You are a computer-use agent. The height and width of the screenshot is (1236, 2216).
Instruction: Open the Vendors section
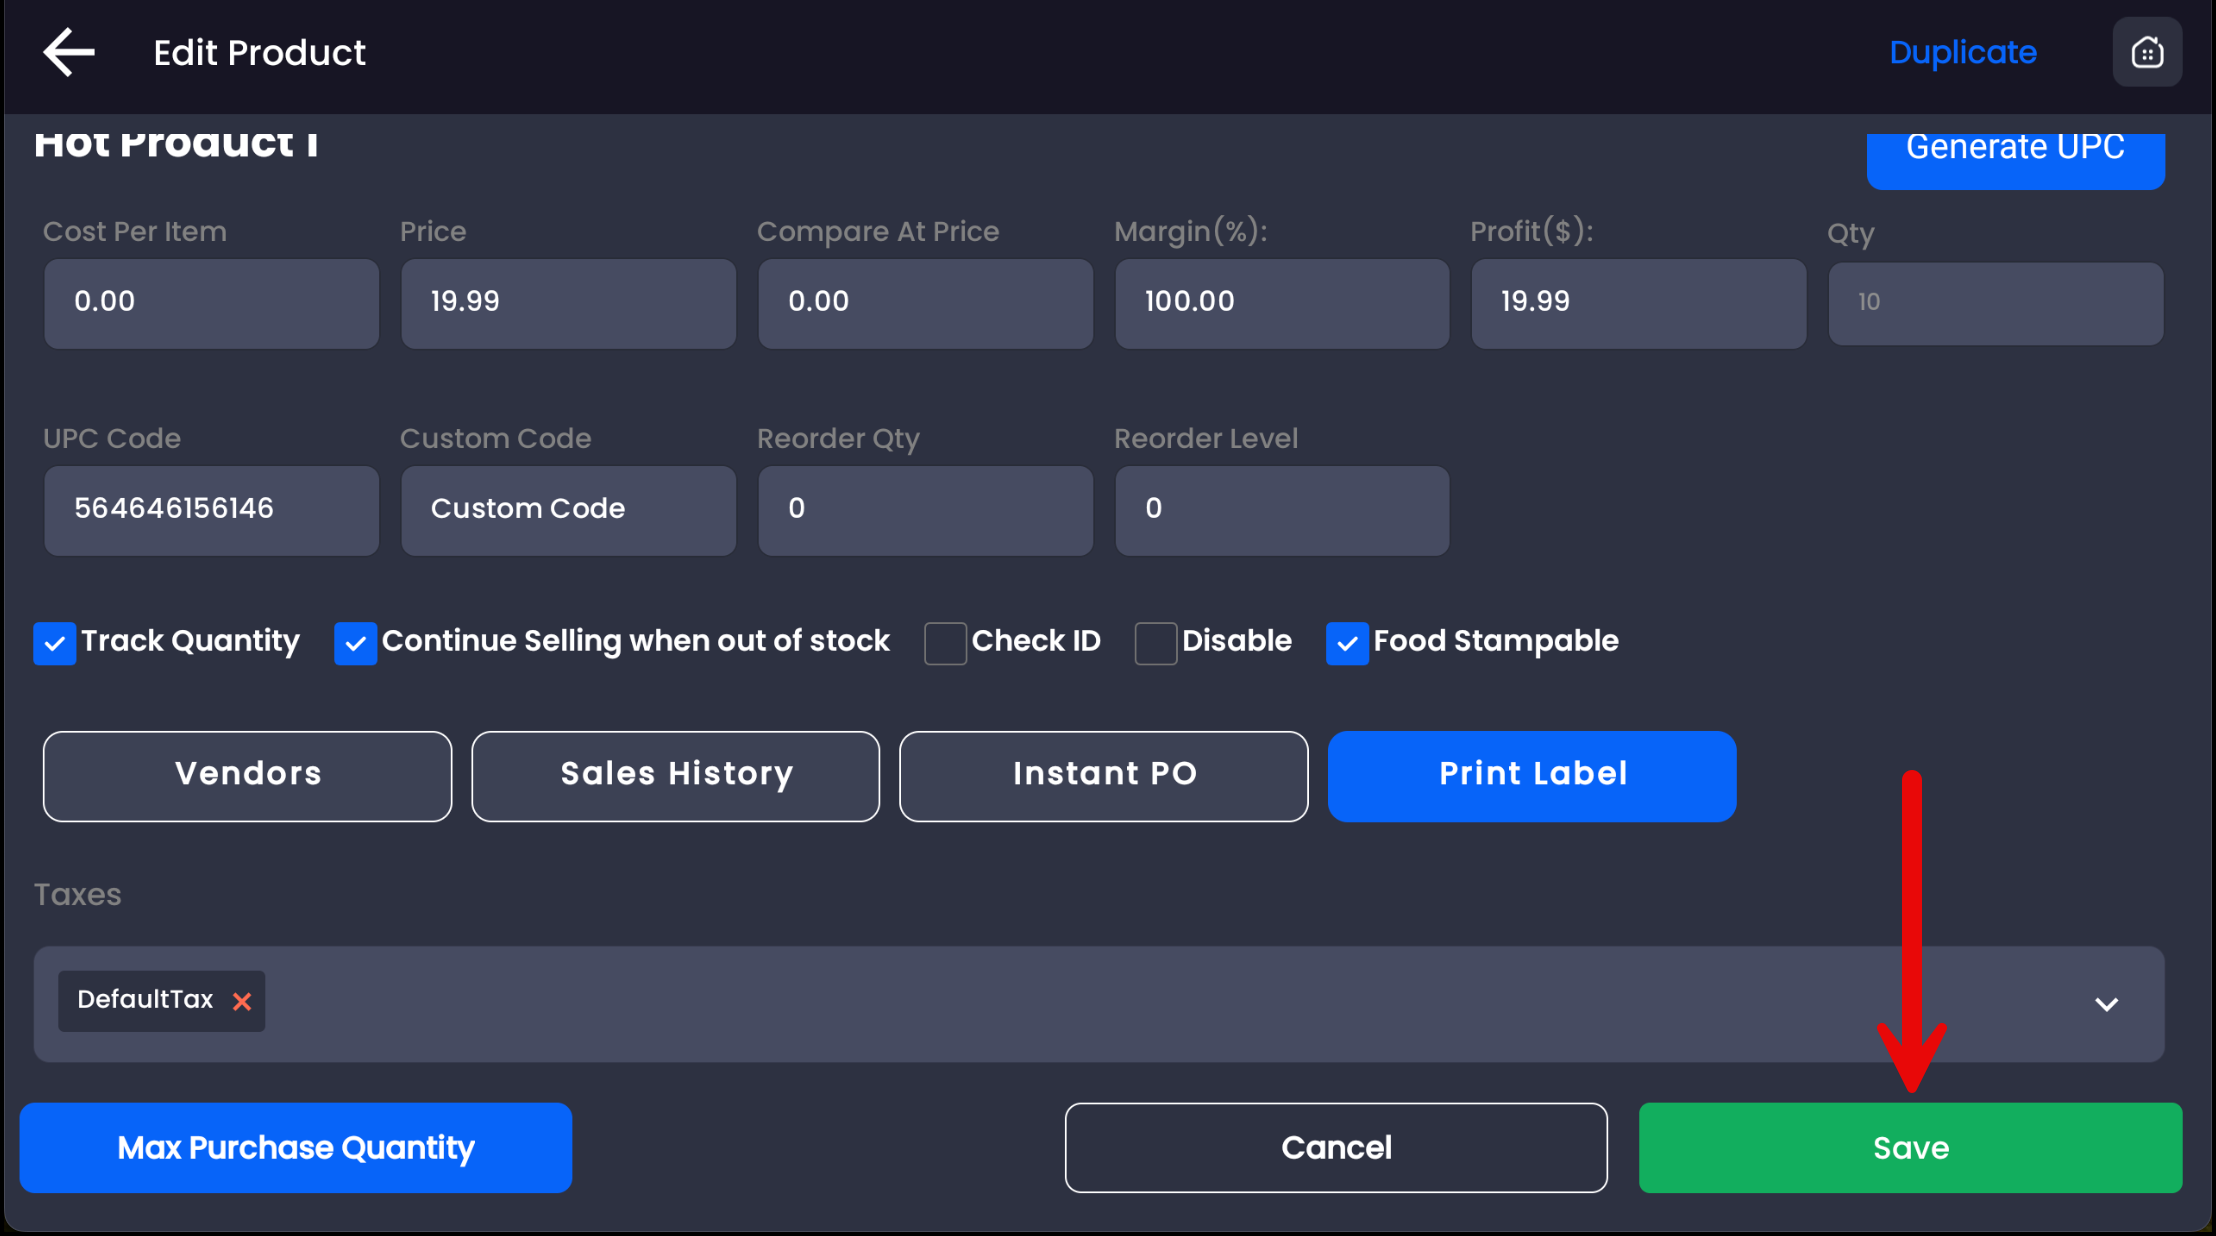[x=247, y=776]
